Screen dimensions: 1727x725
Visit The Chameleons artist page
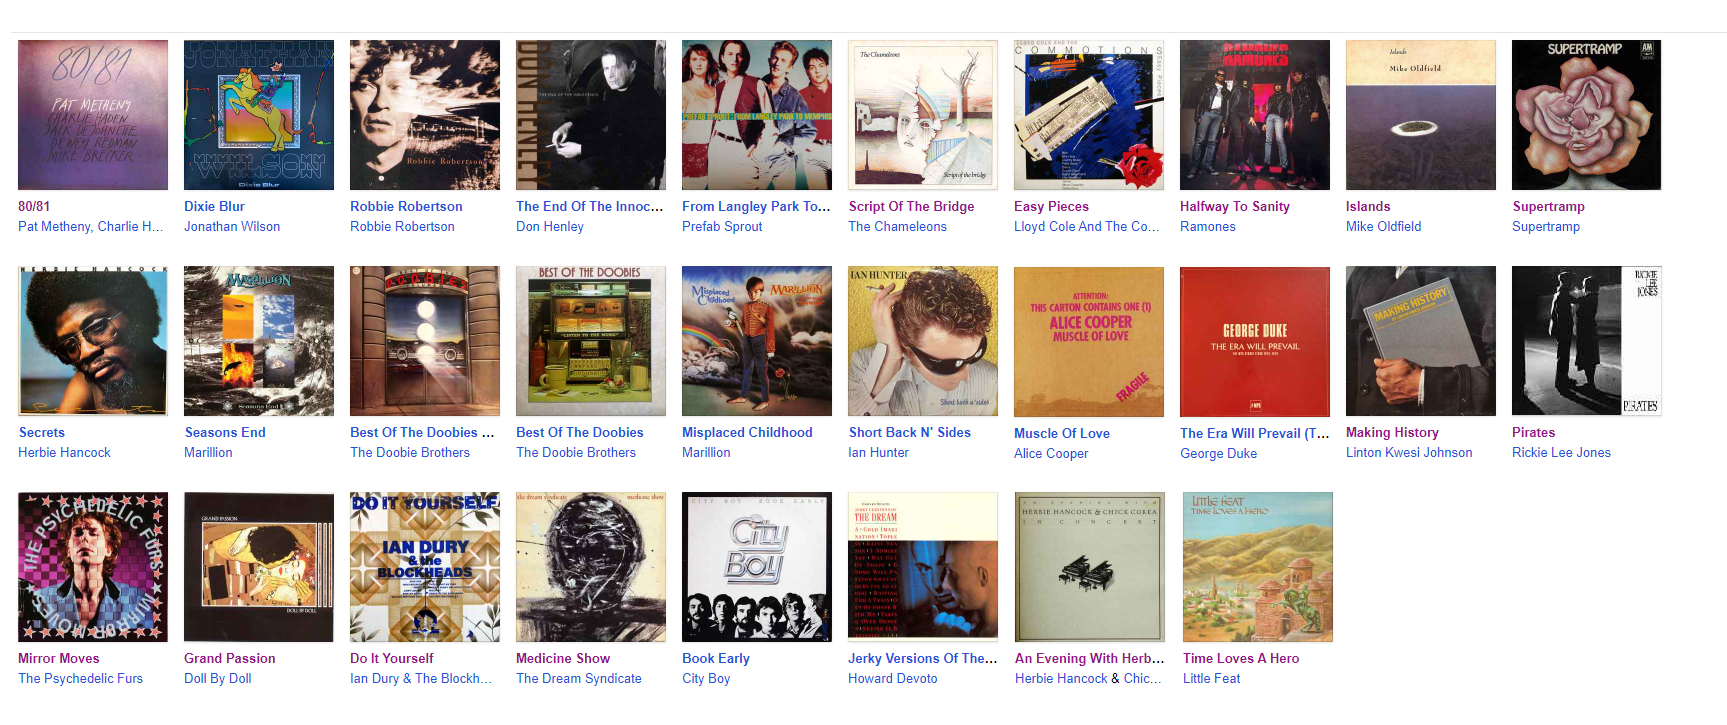point(897,226)
